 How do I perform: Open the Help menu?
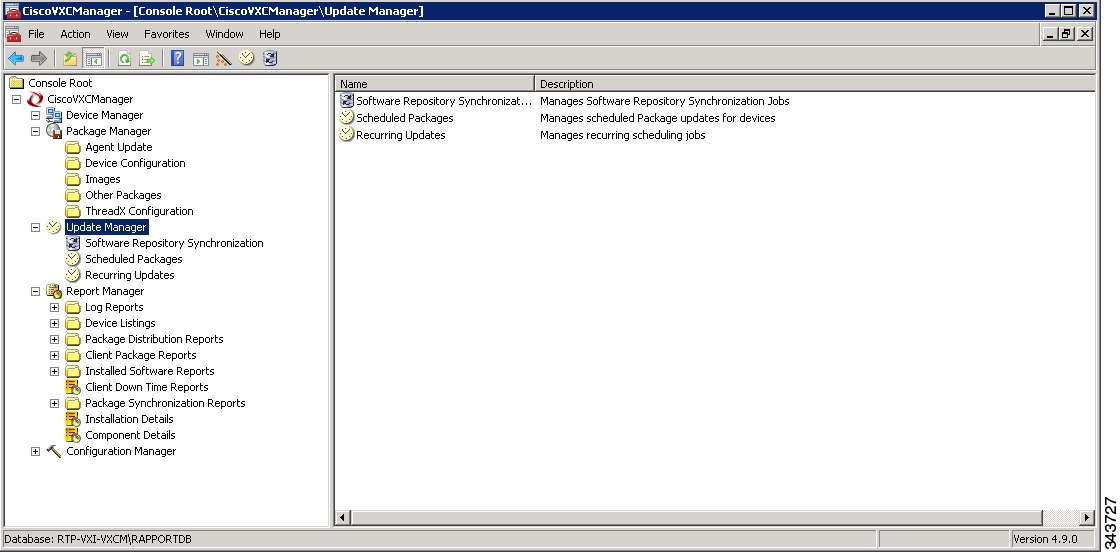pyautogui.click(x=269, y=34)
